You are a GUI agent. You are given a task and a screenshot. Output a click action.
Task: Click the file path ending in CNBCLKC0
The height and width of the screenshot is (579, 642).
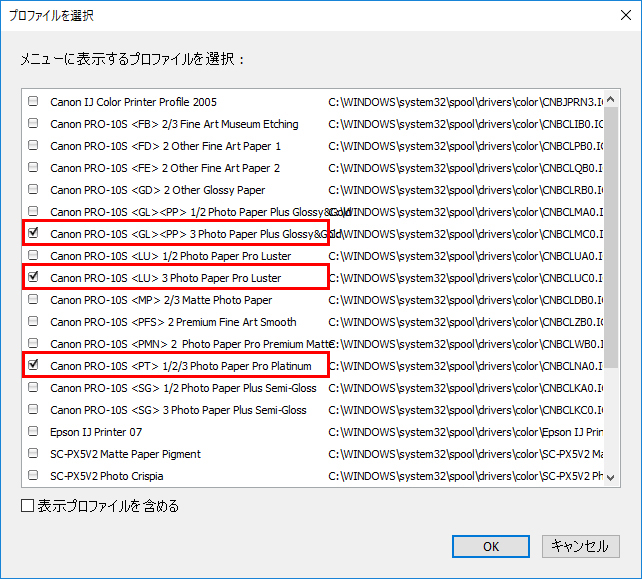[x=466, y=410]
